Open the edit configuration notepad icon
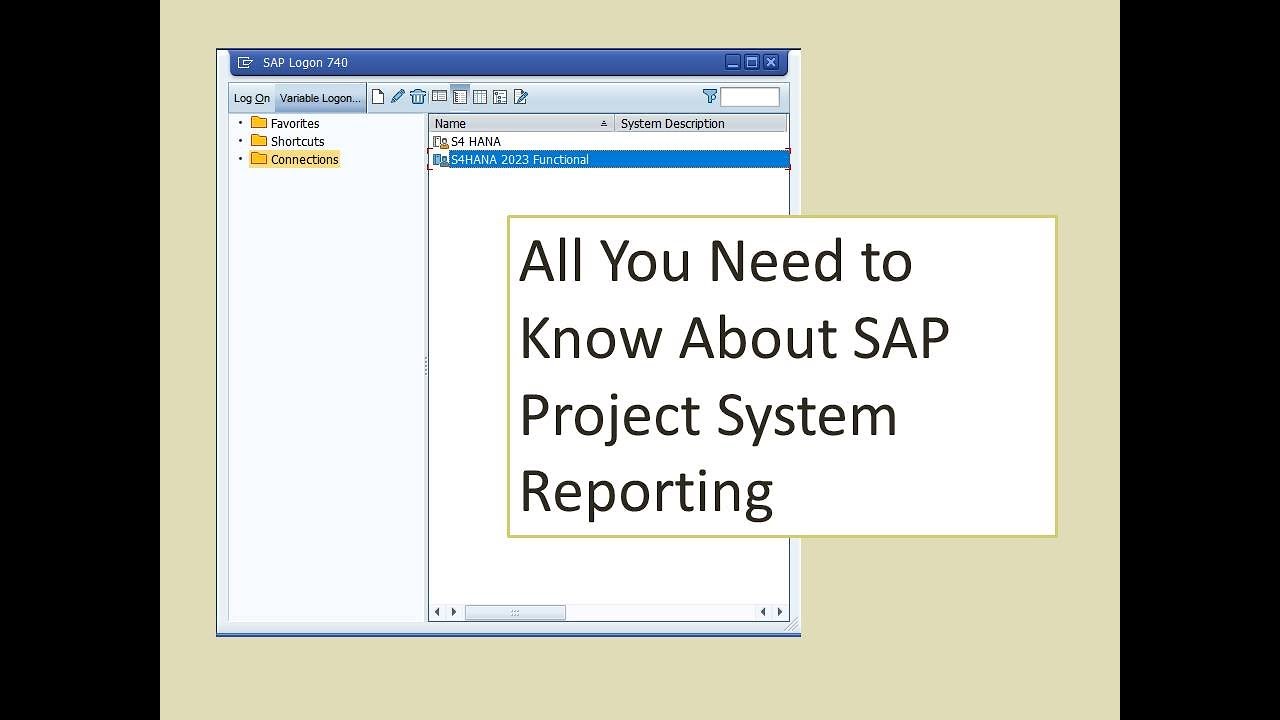 520,97
